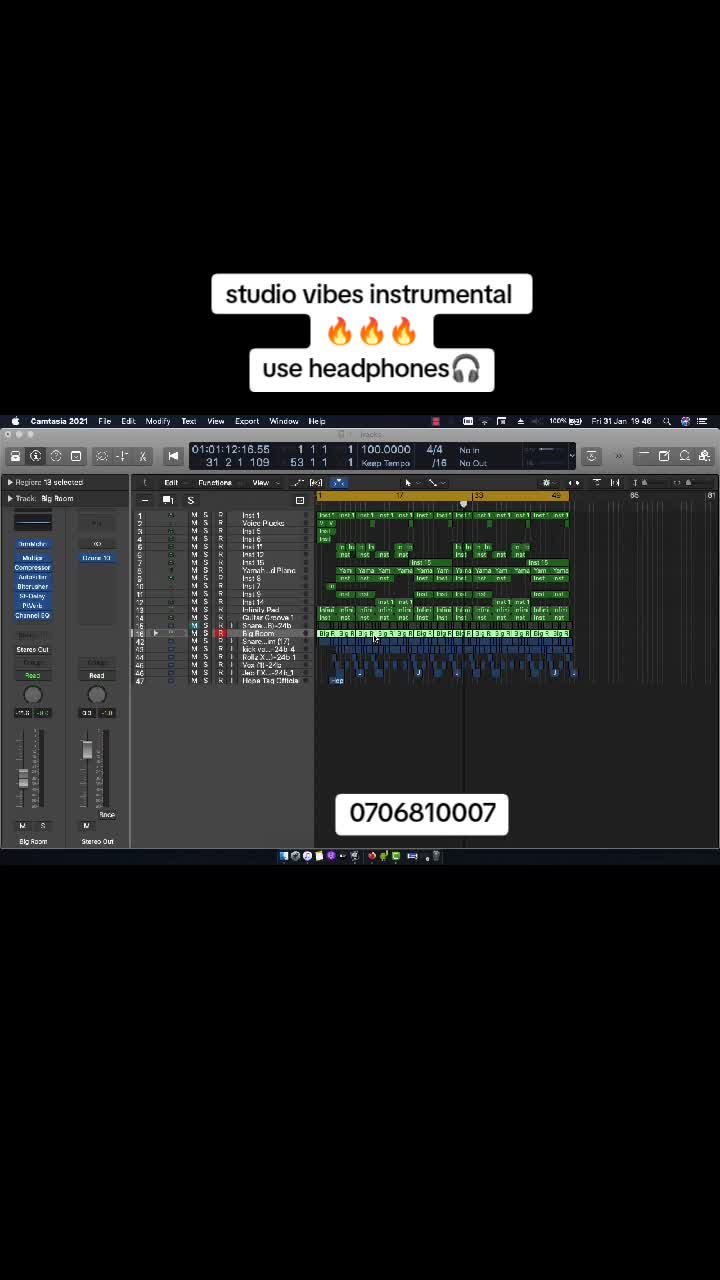720x1280 pixels.
Task: Mute the Yamaha Piano track
Action: 194,570
